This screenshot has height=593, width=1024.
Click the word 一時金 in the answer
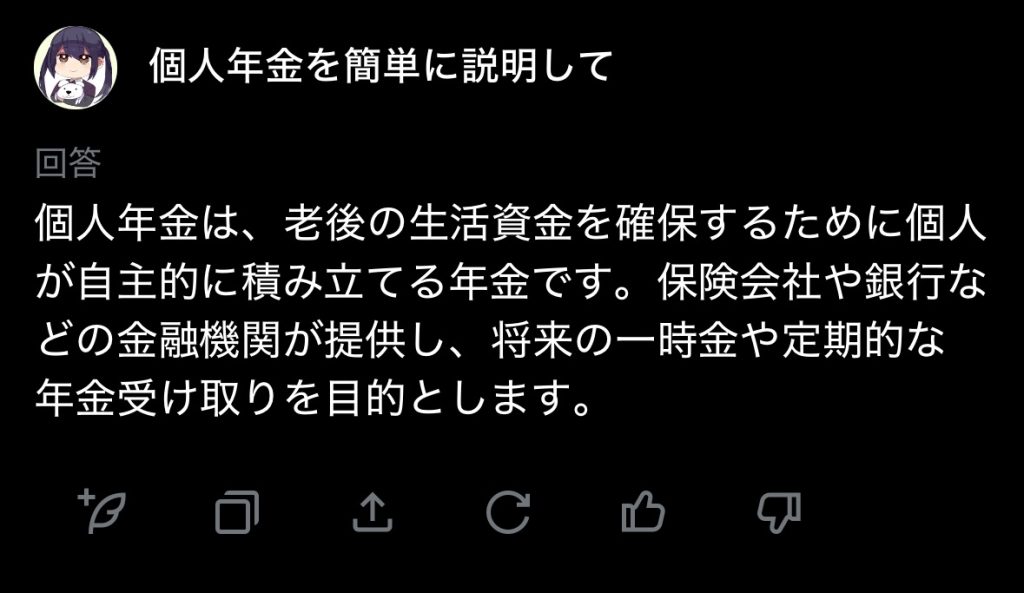pyautogui.click(x=677, y=340)
